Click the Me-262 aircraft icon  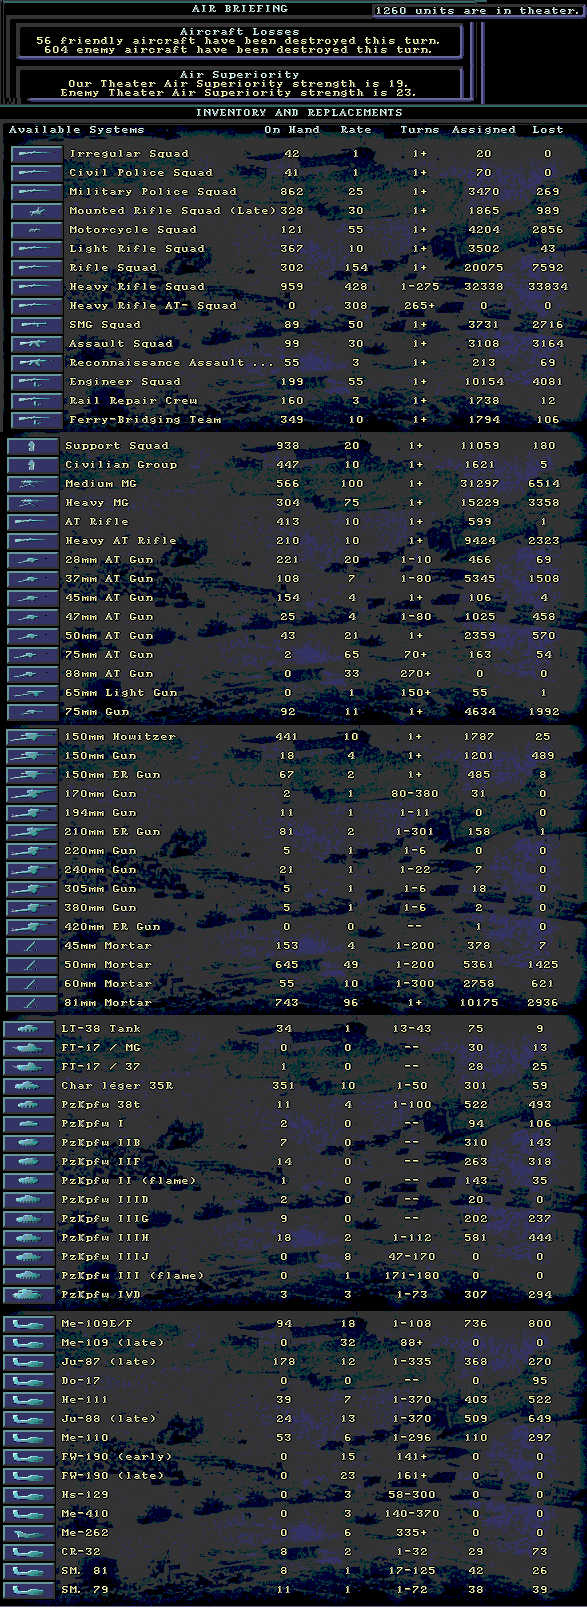point(29,1533)
